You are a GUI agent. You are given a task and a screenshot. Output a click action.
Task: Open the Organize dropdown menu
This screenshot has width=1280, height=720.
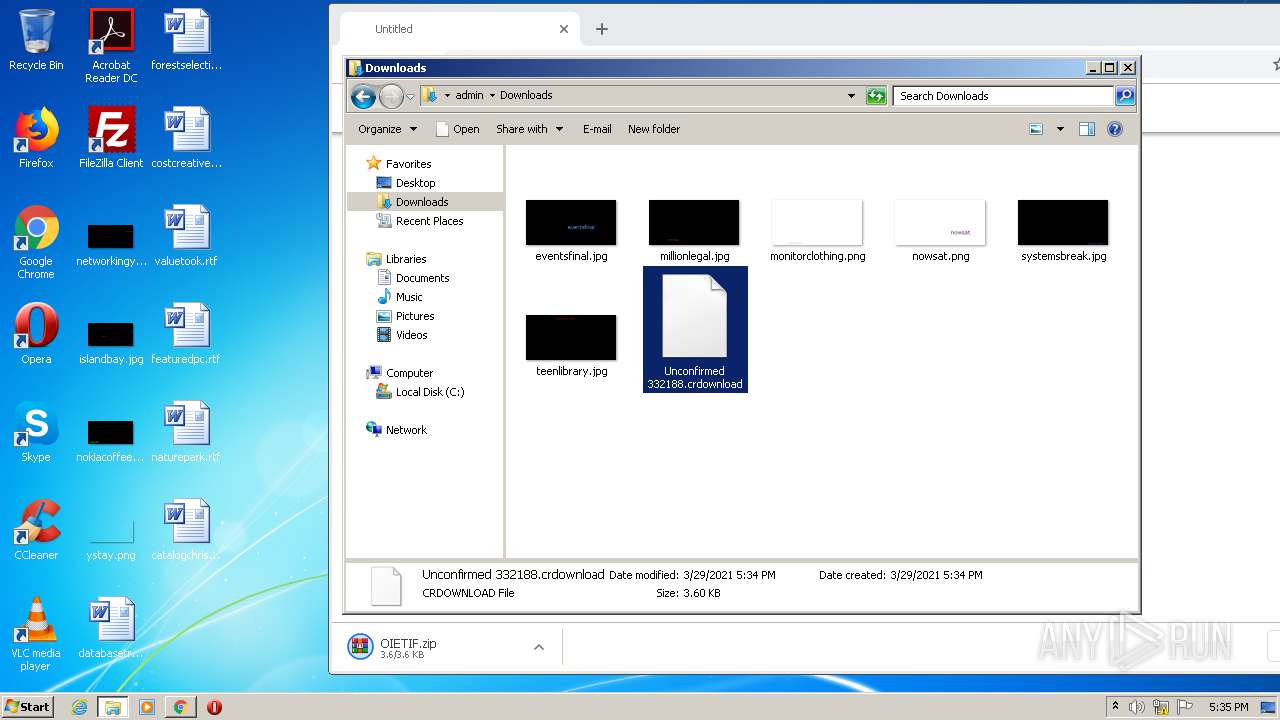(387, 129)
